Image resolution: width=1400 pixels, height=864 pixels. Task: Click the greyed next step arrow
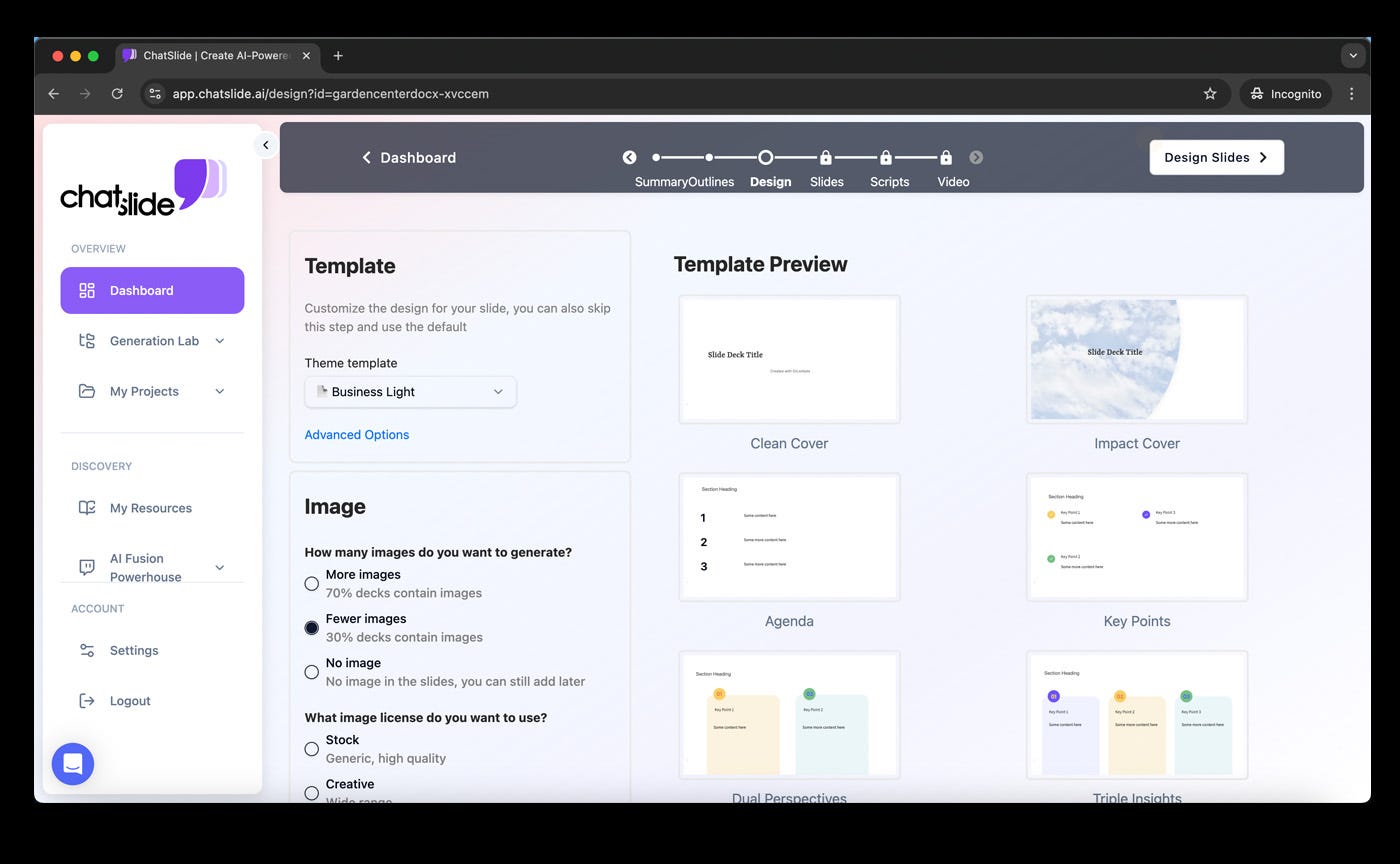tap(976, 157)
